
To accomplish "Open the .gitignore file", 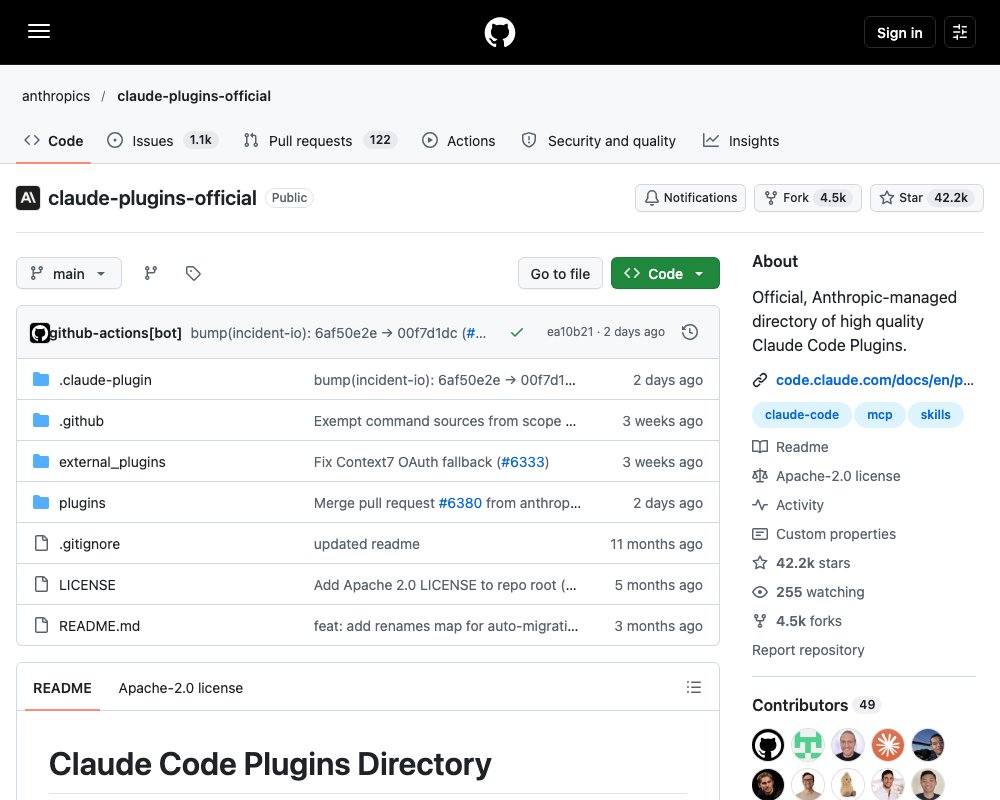I will [x=89, y=544].
